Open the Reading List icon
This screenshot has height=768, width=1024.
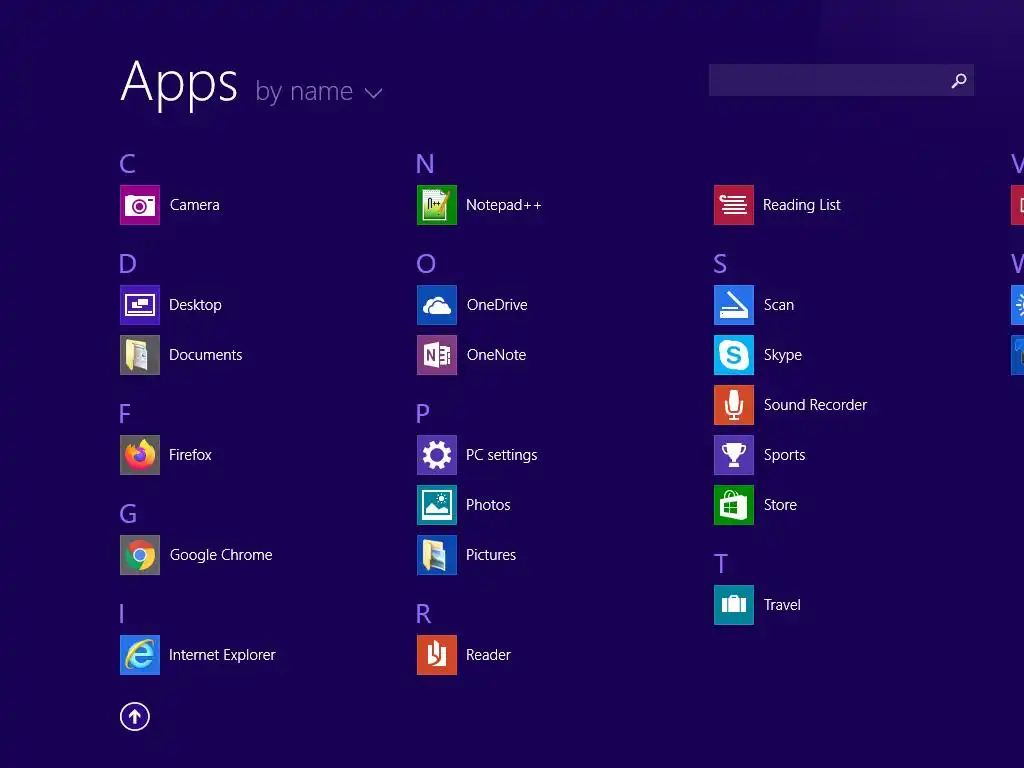pos(734,205)
